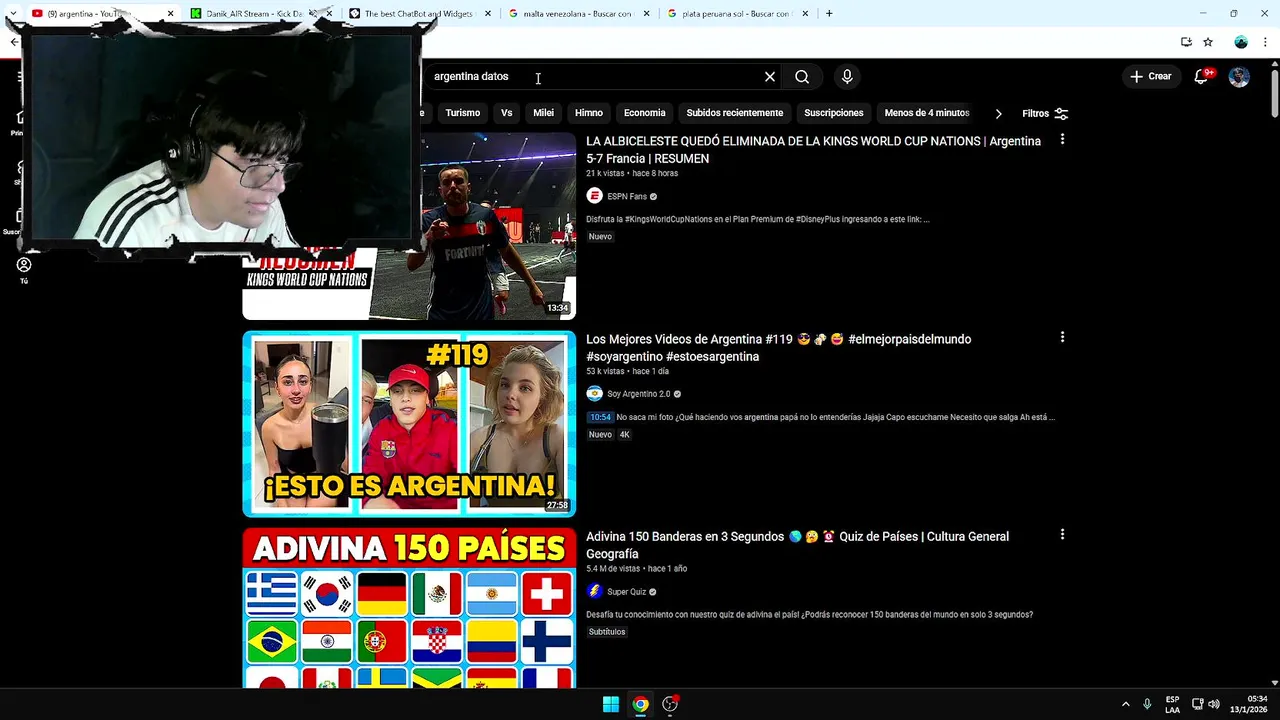The image size is (1280, 720).
Task: Open ESPN Fans channel avatar
Action: coord(594,196)
